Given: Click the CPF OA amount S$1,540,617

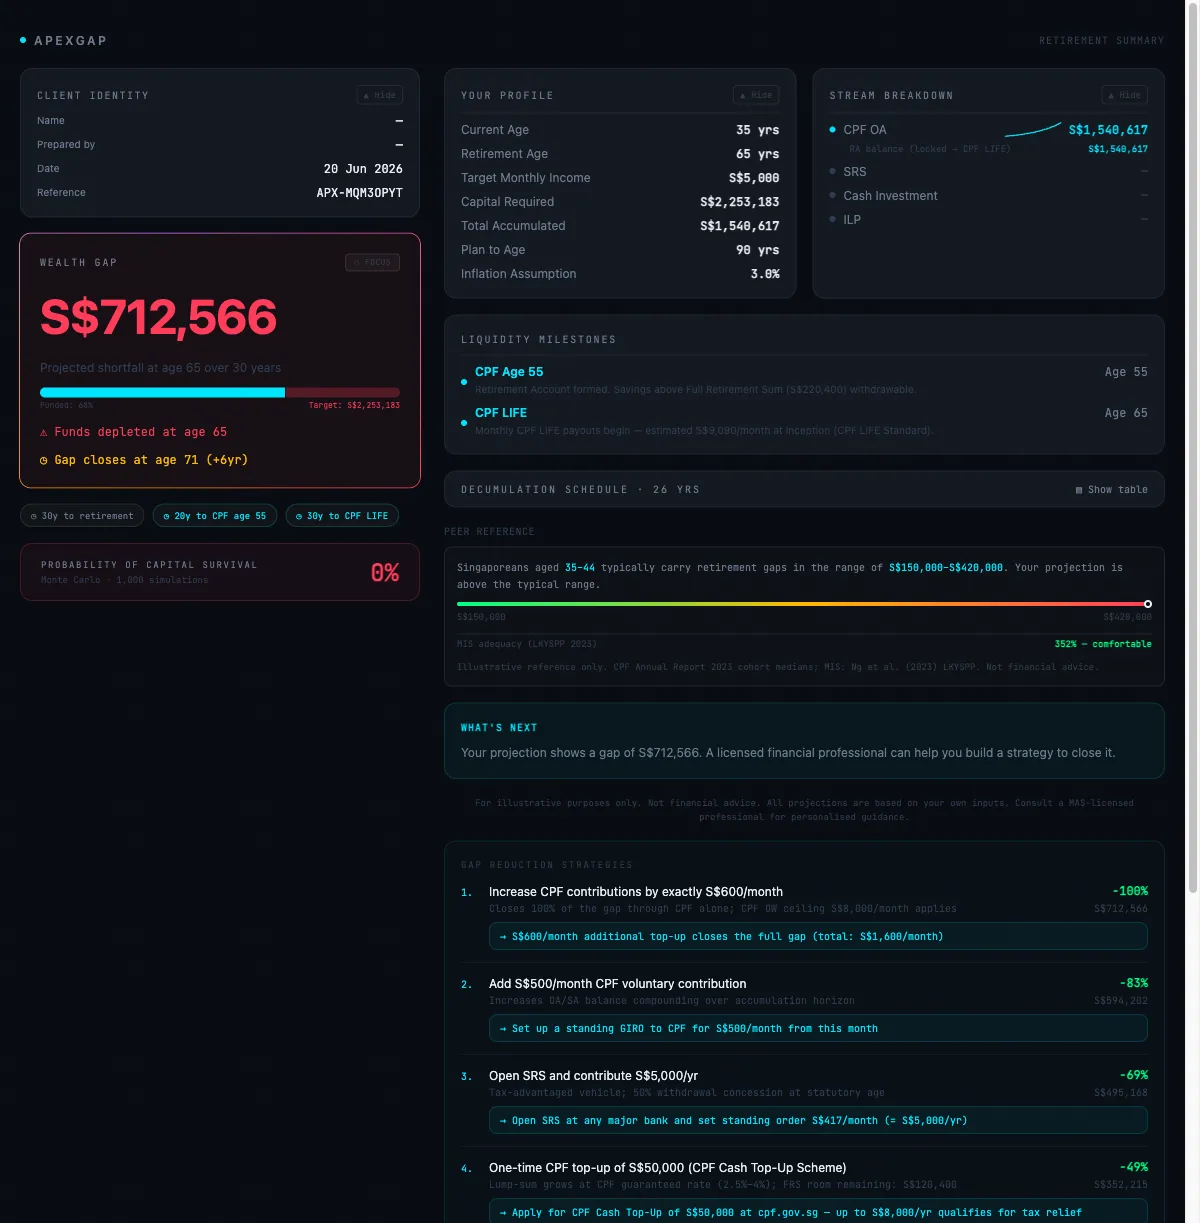Looking at the screenshot, I should pos(1108,130).
